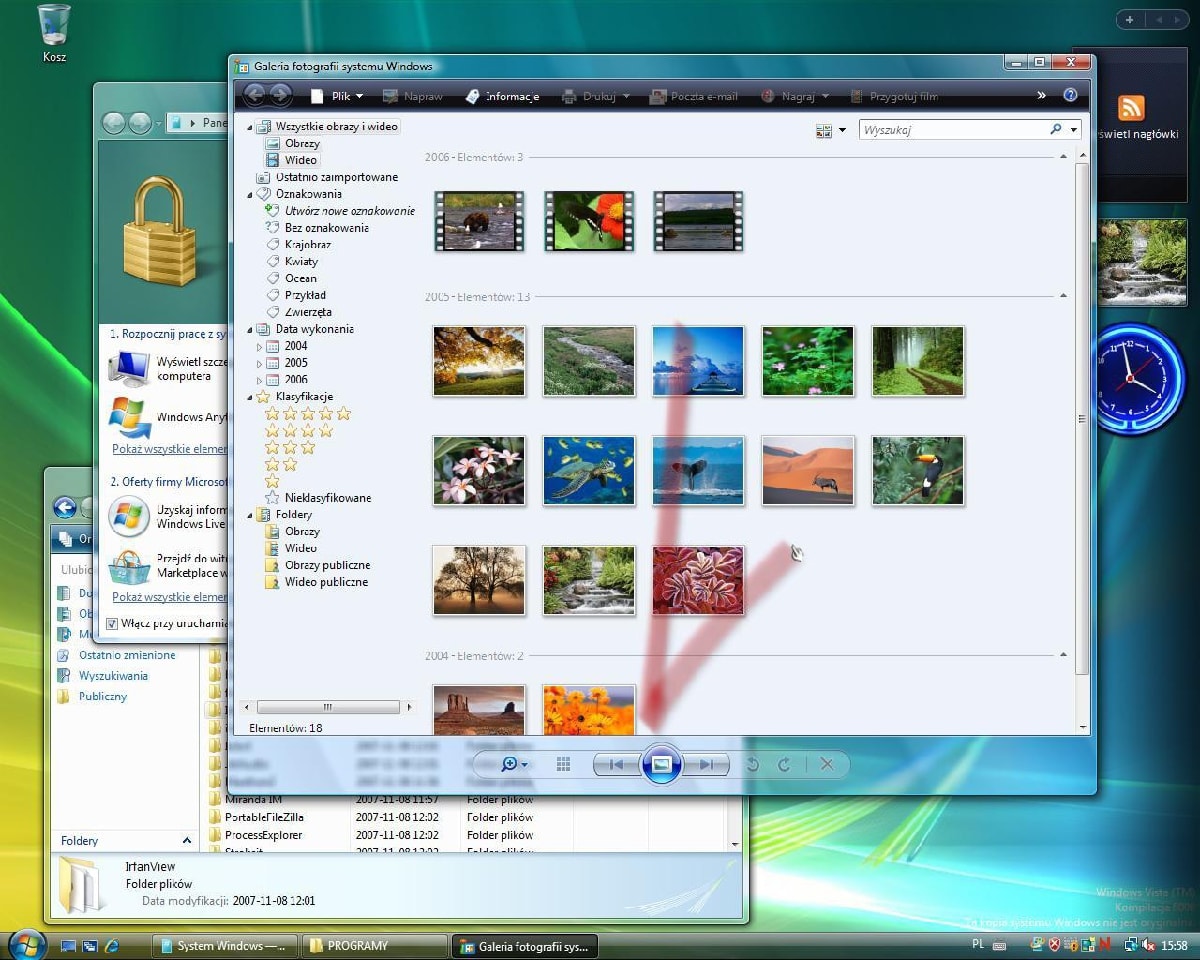Select the Napraw (Fix) toolbar item

(x=415, y=96)
